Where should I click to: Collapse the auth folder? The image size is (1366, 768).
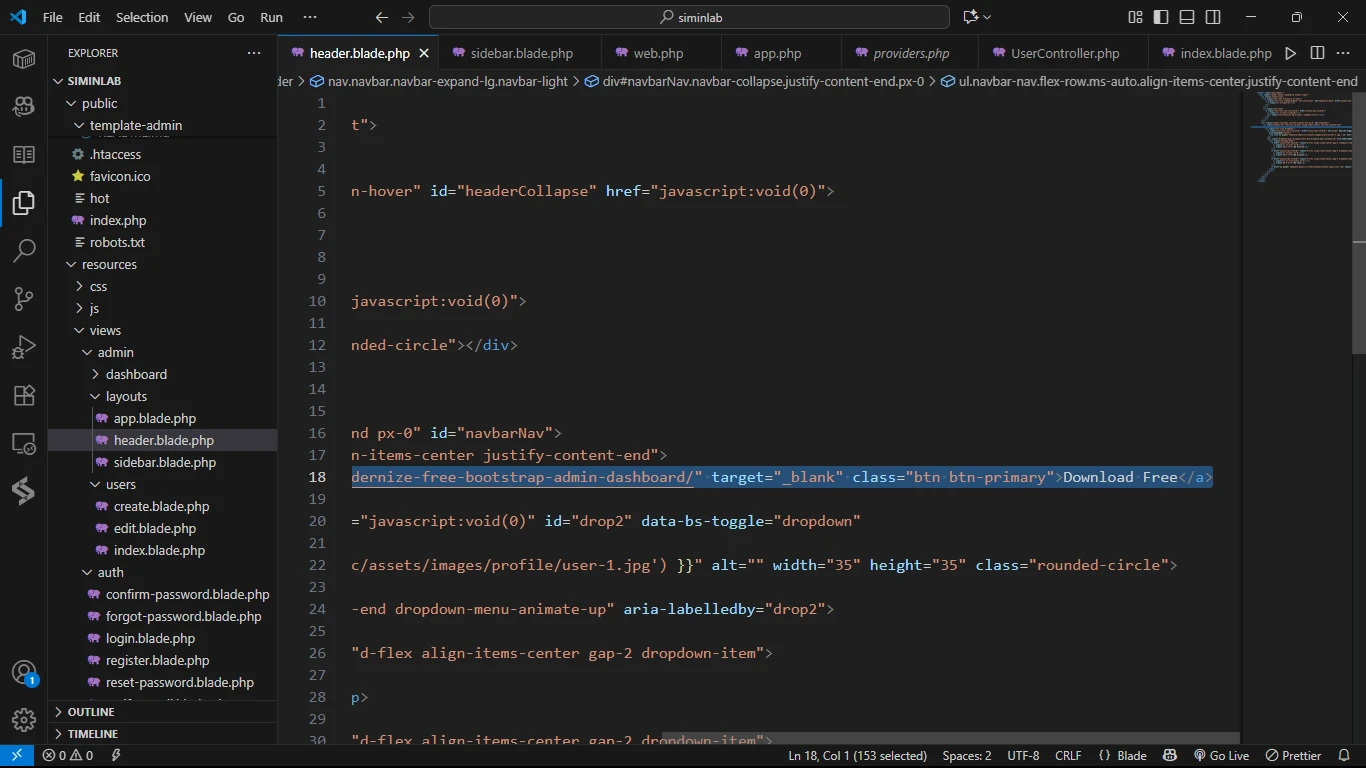pyautogui.click(x=110, y=572)
